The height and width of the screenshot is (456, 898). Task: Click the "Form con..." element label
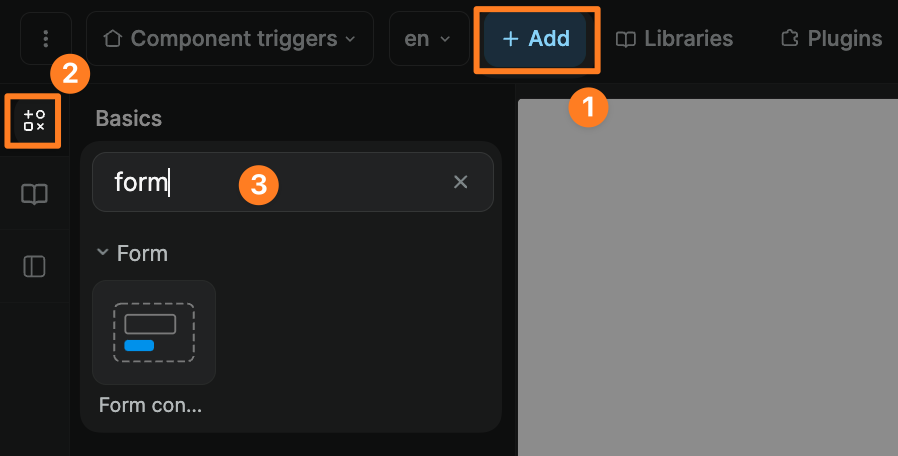click(151, 406)
